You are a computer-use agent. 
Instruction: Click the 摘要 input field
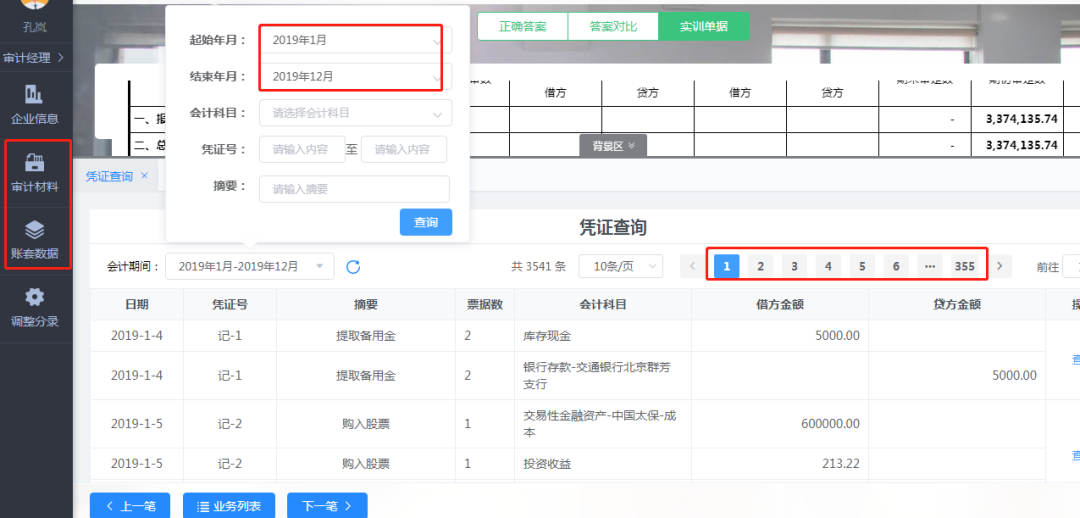pos(354,189)
